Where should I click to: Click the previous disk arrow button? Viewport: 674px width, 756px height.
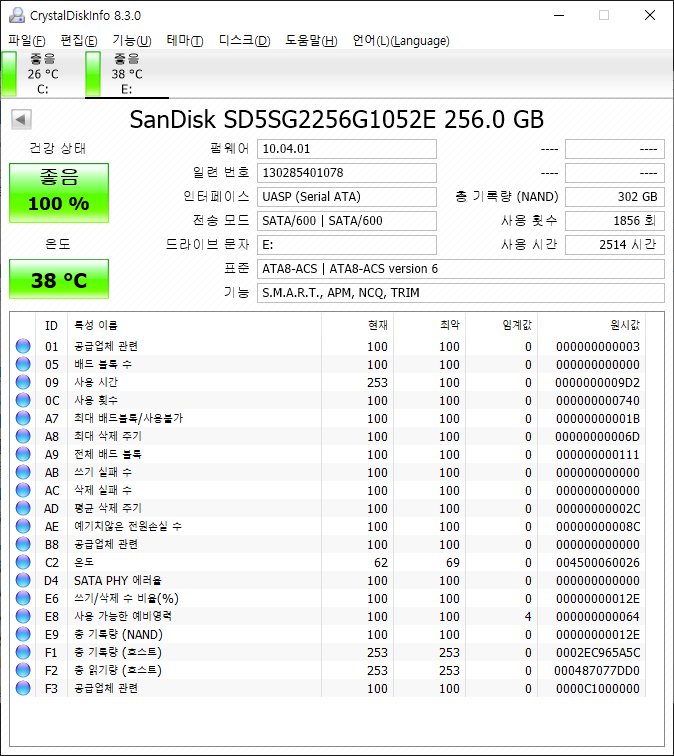20,120
